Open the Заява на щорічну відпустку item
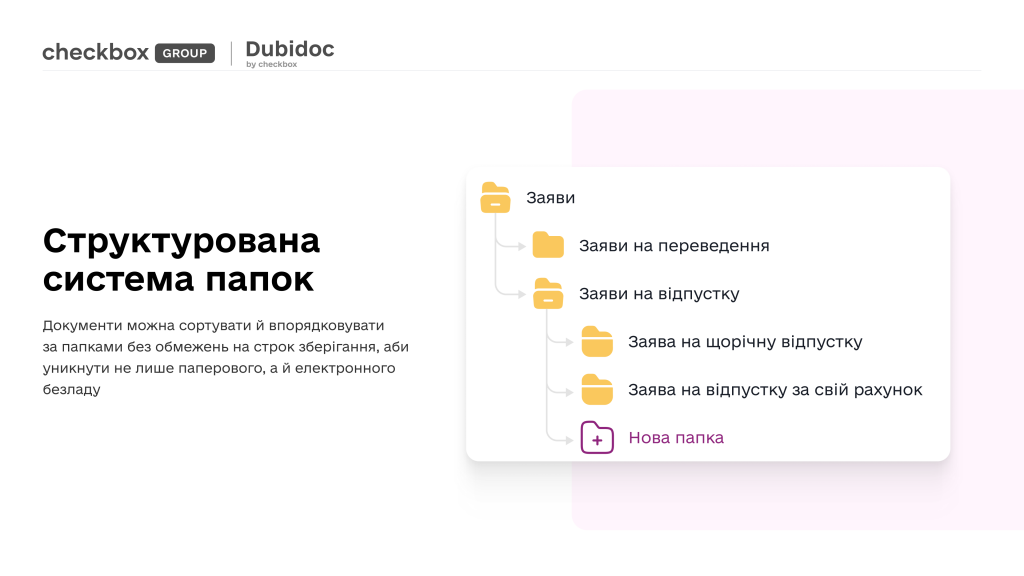The height and width of the screenshot is (576, 1024). click(745, 342)
